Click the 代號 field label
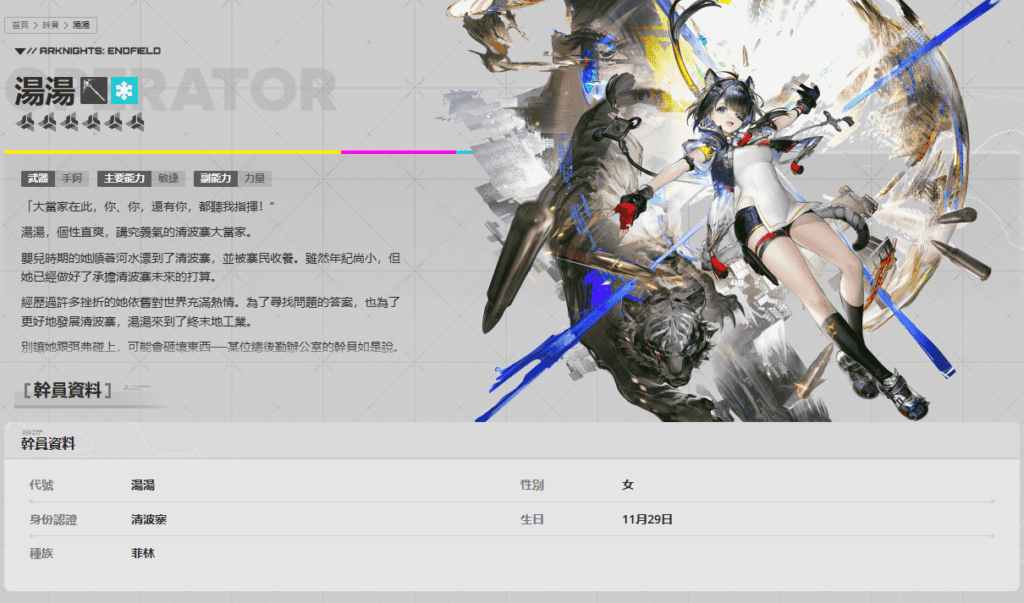1024x603 pixels. pyautogui.click(x=41, y=485)
